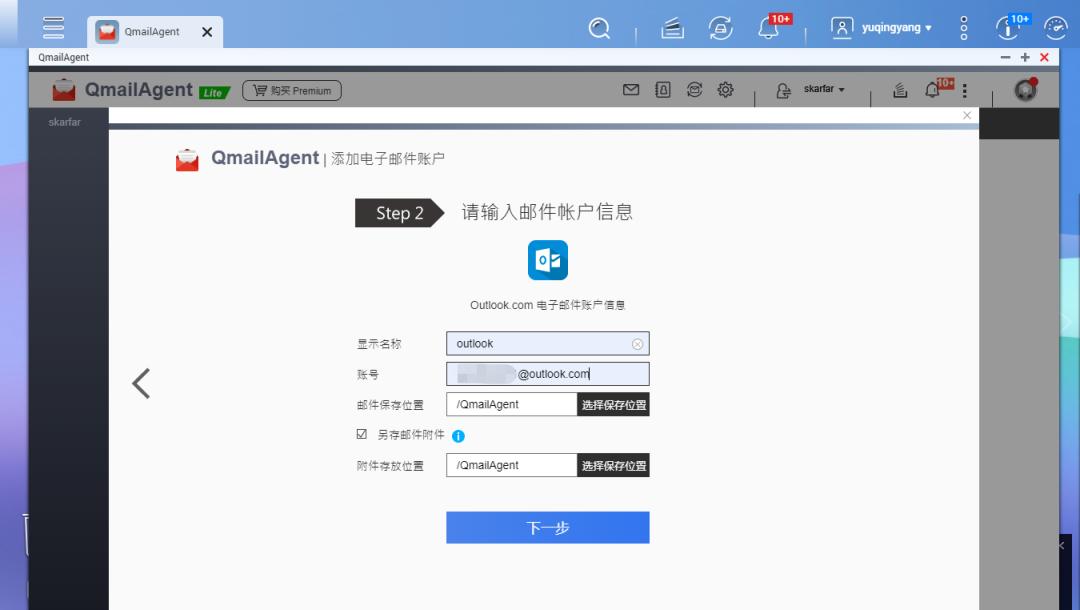Switch account using the person-with-arrow icon
1080x610 pixels.
tap(784, 89)
